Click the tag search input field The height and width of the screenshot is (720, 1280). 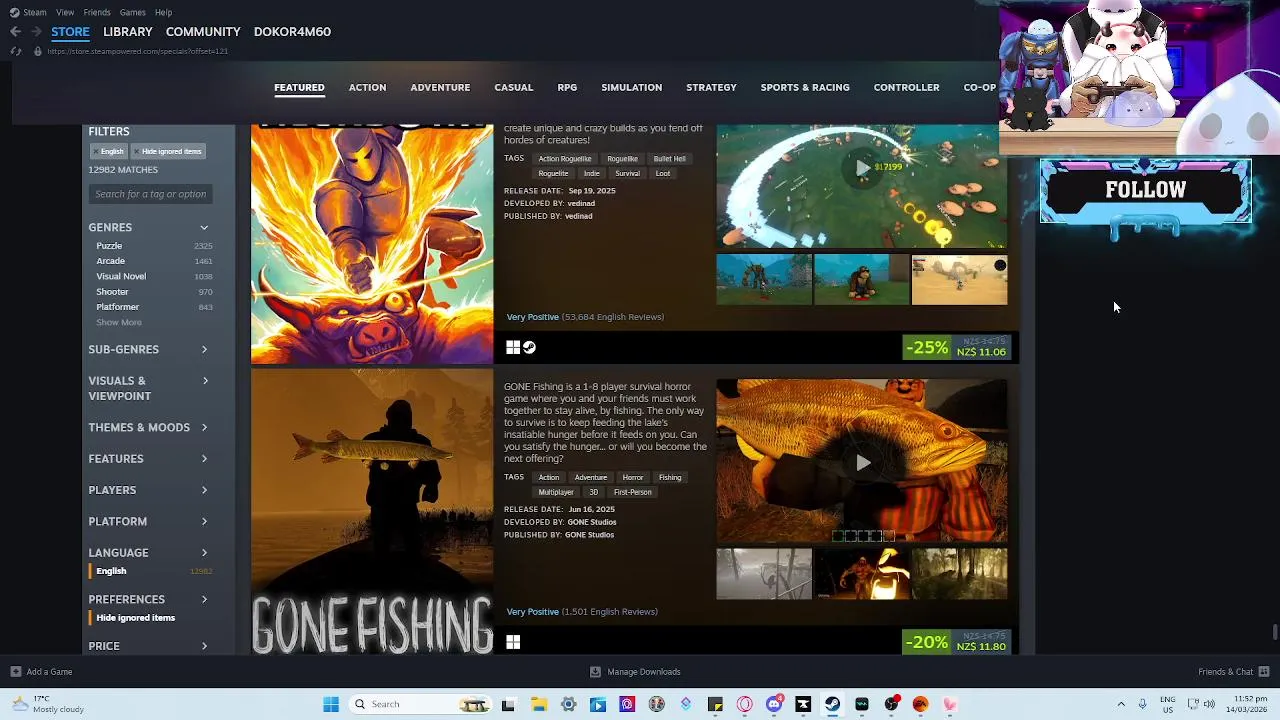[151, 194]
